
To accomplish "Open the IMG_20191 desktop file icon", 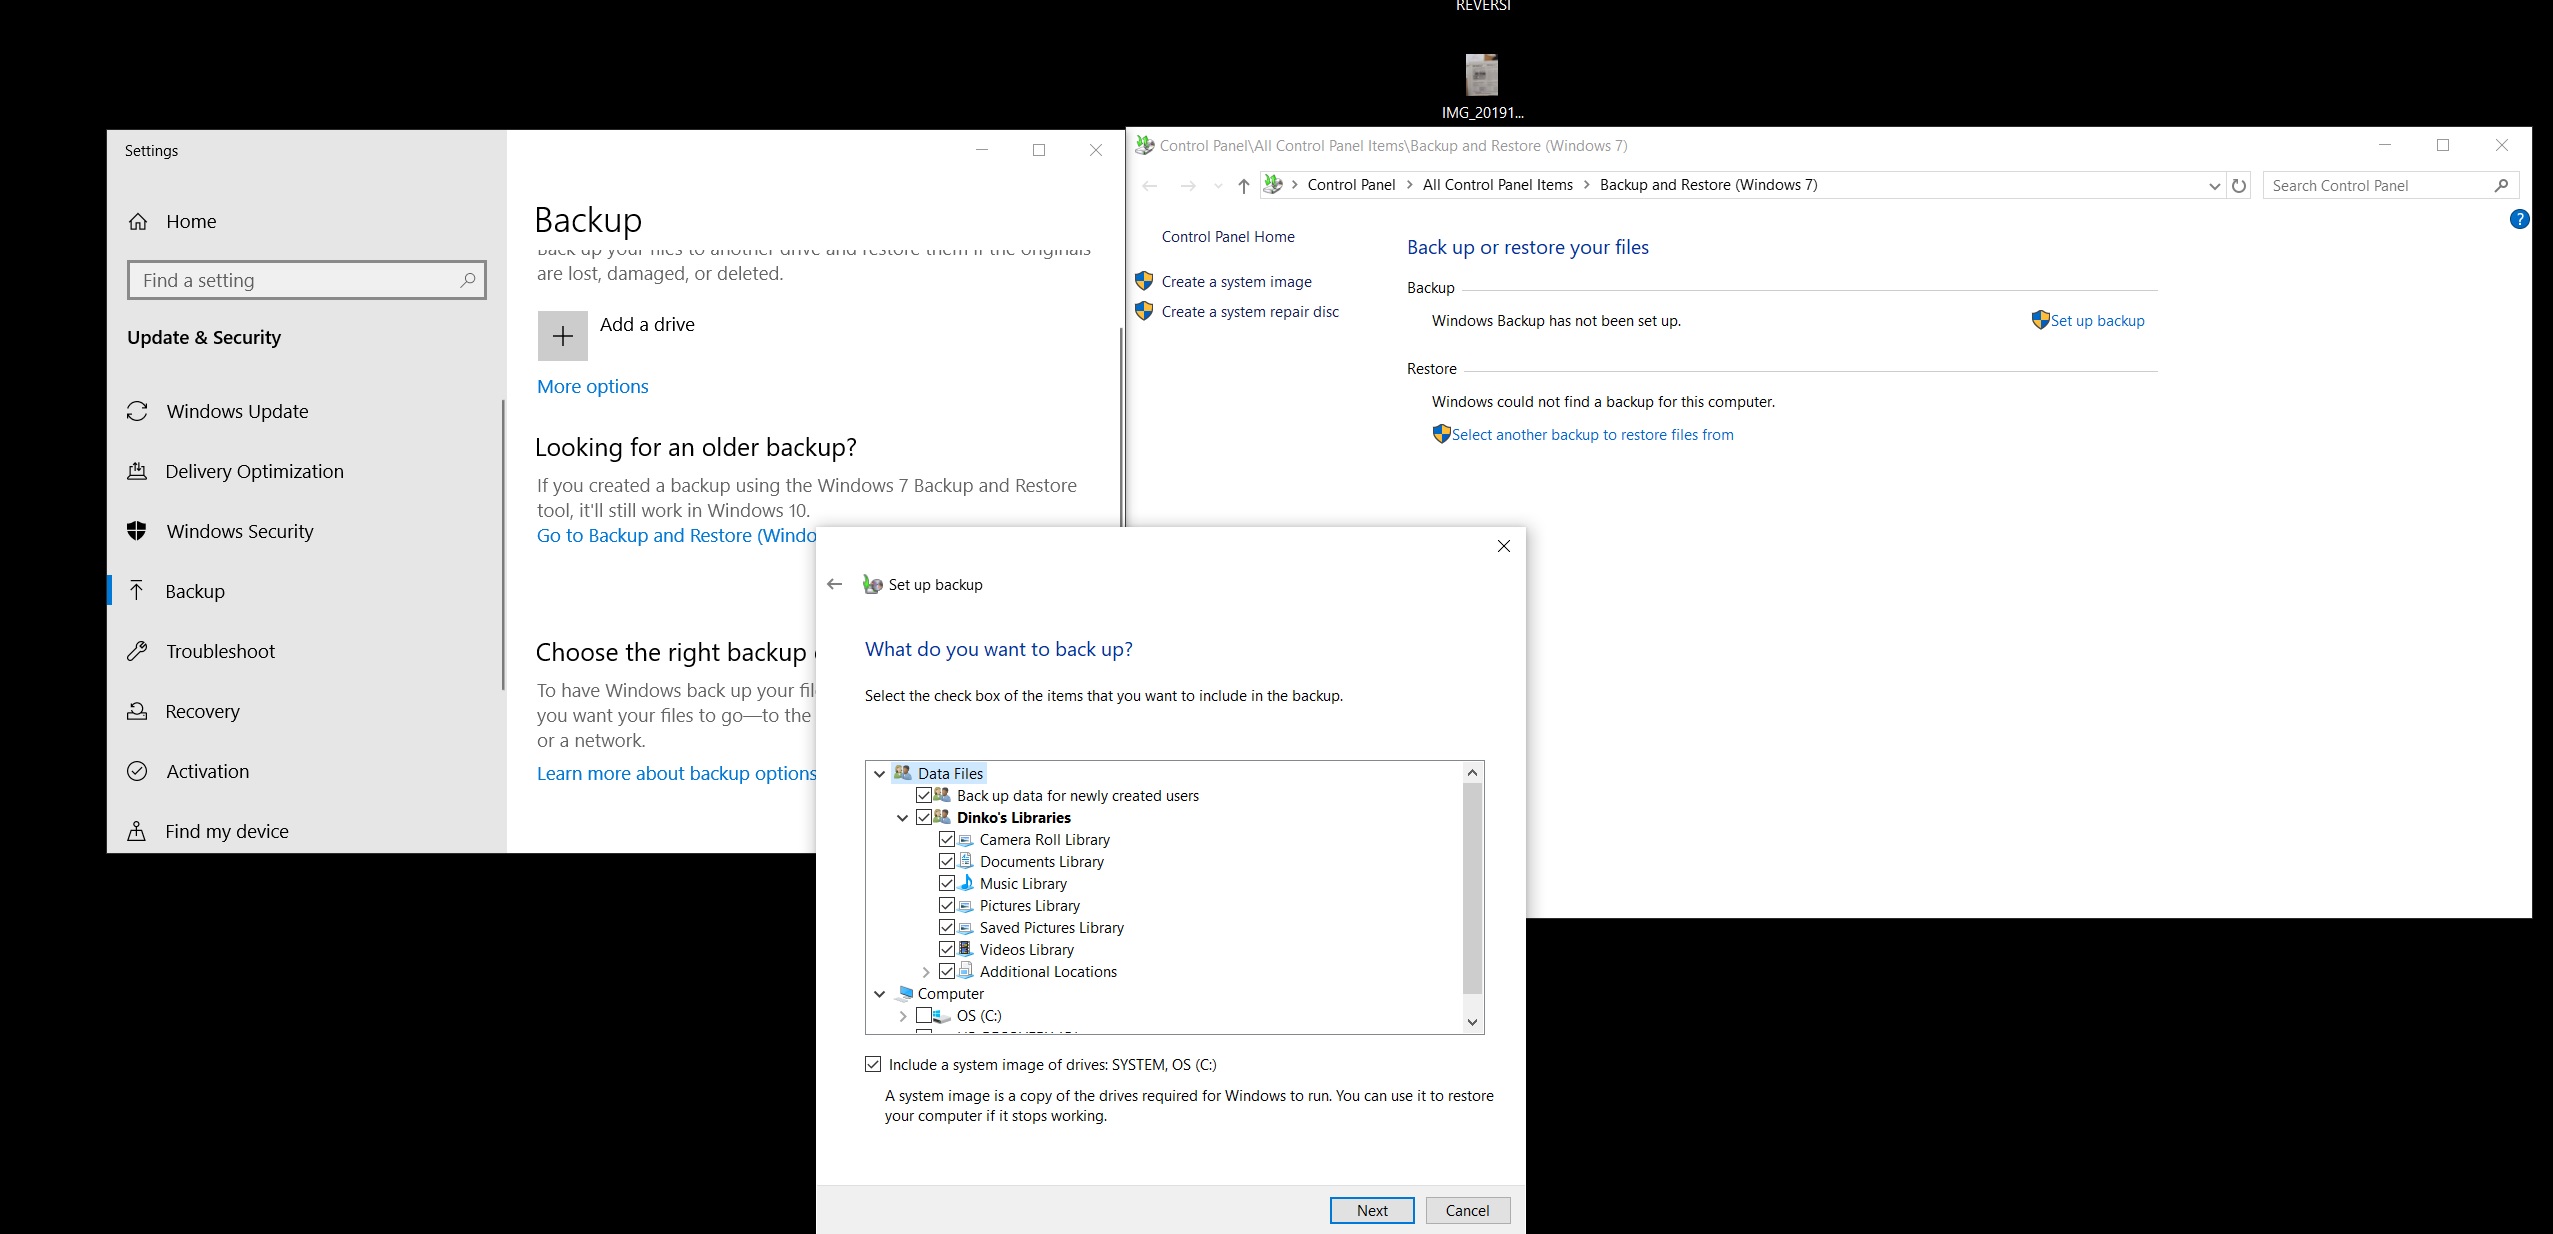I will 1481,76.
